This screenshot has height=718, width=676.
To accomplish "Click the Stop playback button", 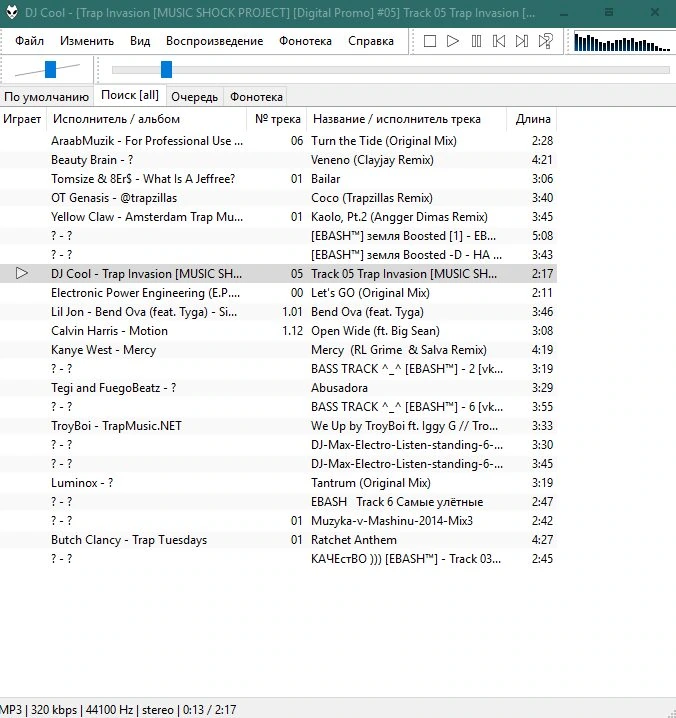I will (430, 41).
